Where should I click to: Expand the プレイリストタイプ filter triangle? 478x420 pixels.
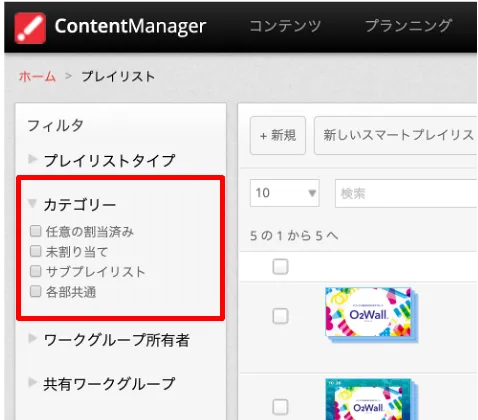[32, 159]
